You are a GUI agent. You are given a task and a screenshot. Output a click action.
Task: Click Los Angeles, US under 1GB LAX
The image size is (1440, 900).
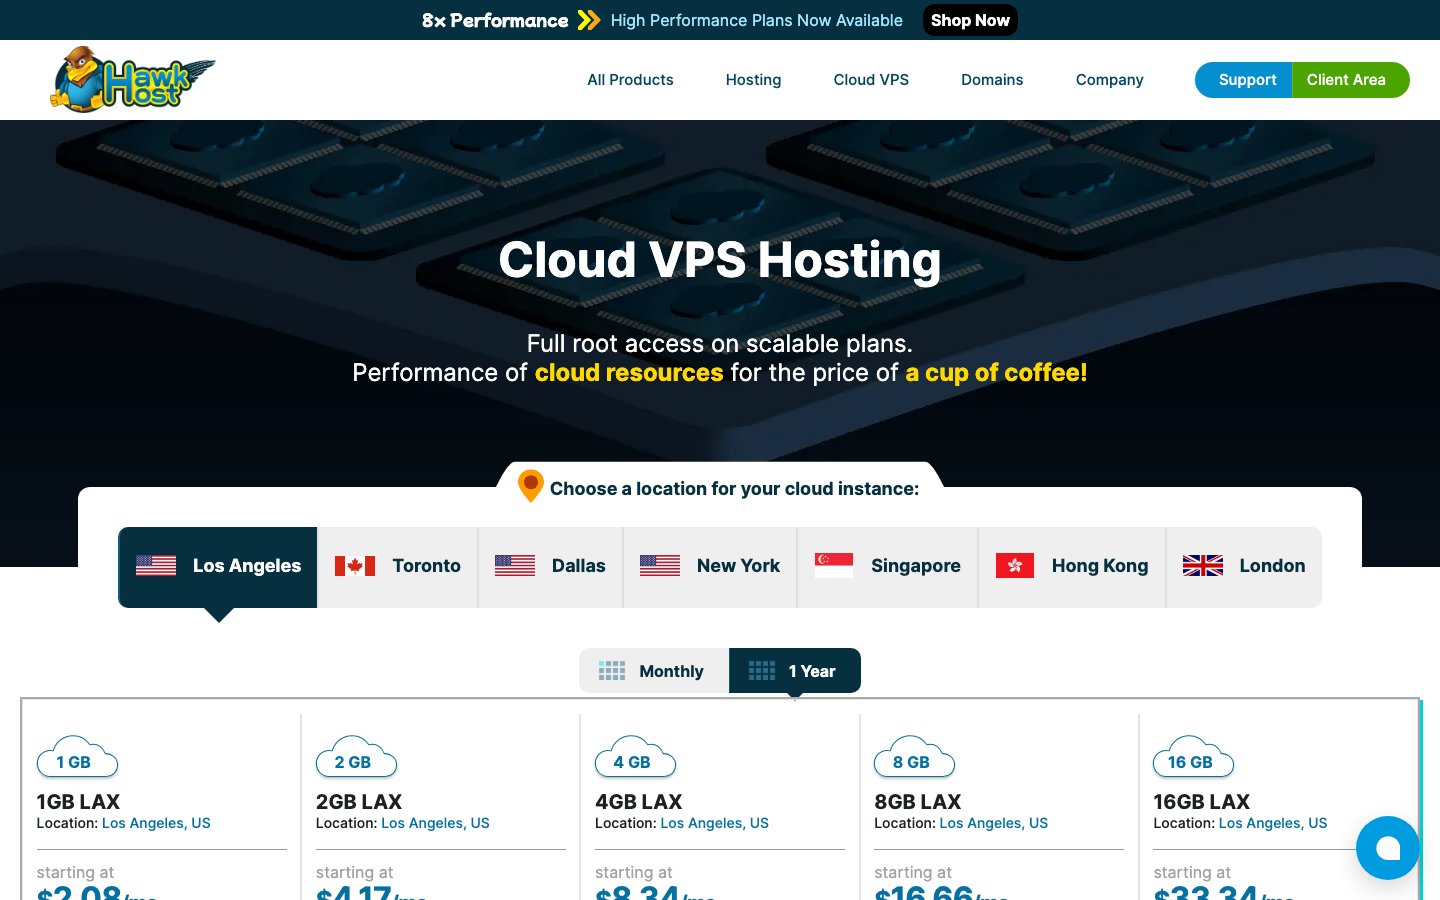[x=156, y=823]
